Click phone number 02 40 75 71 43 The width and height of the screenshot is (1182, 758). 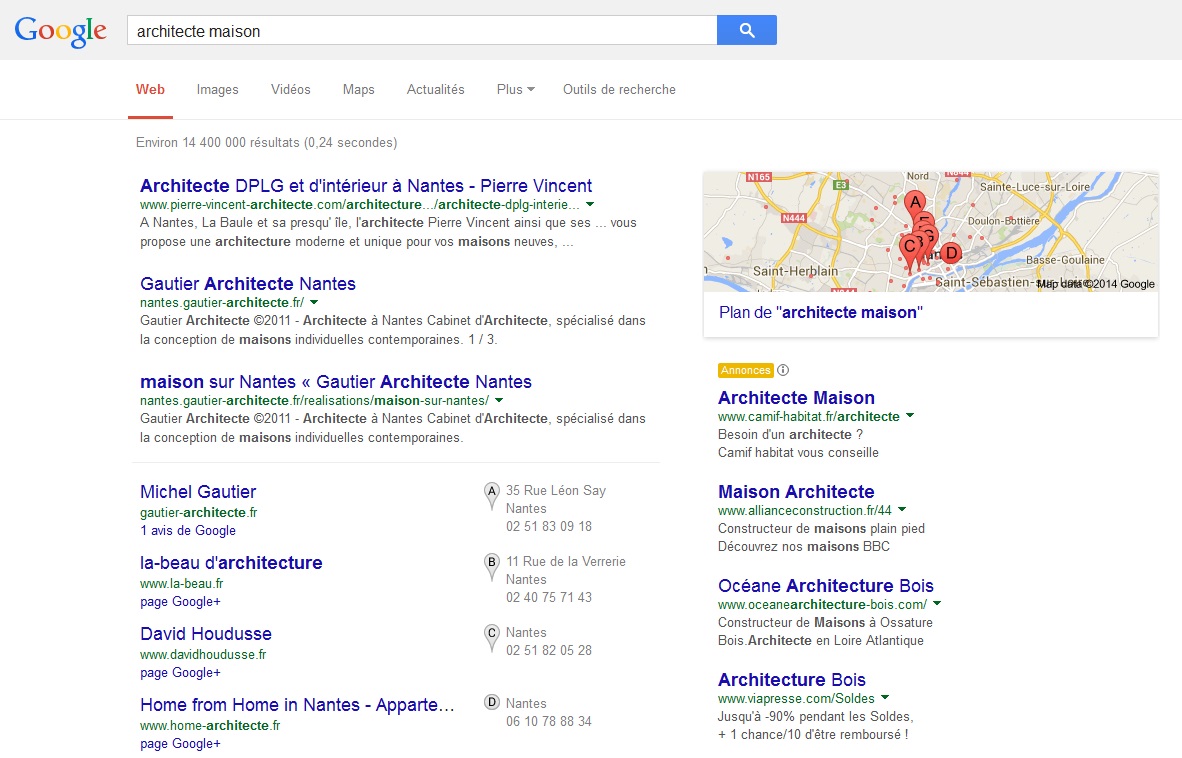[x=549, y=598]
